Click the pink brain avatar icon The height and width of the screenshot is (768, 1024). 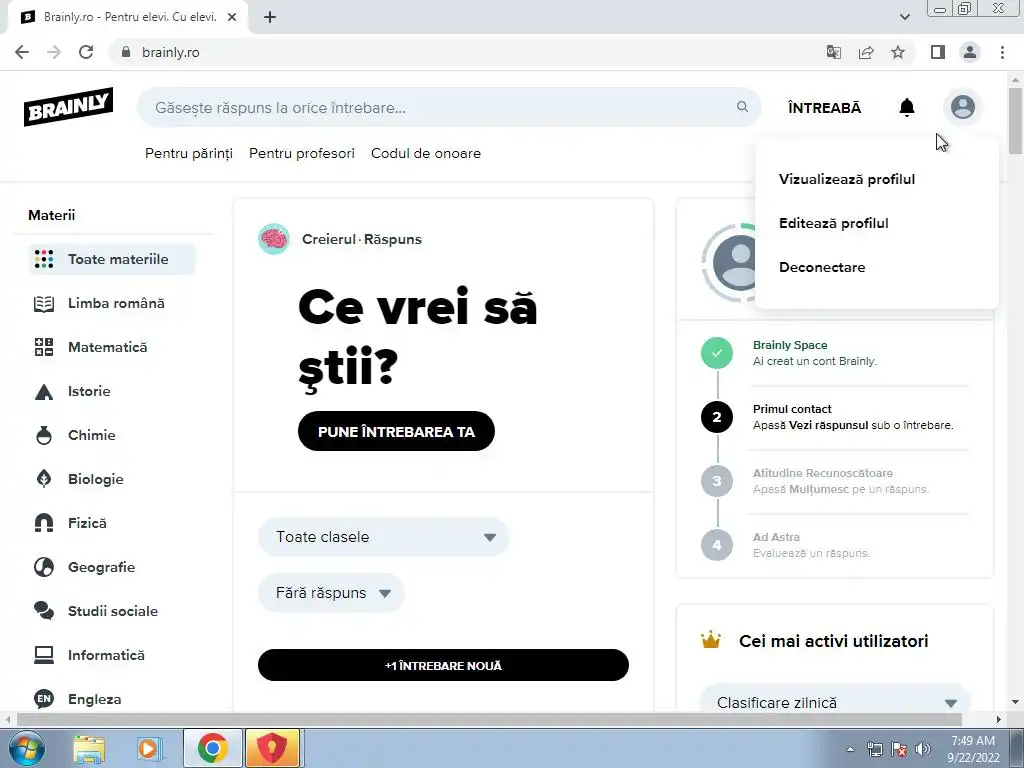274,239
